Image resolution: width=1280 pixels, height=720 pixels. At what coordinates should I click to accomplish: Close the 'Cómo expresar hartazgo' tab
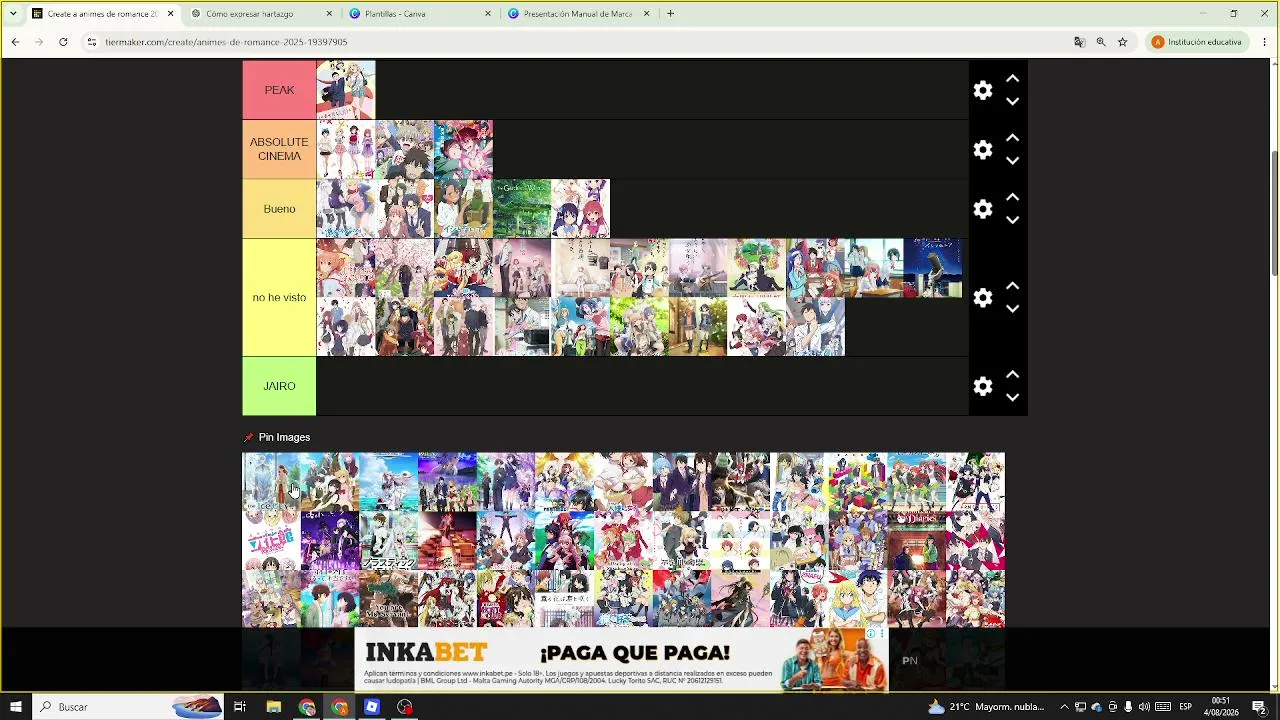tap(329, 14)
